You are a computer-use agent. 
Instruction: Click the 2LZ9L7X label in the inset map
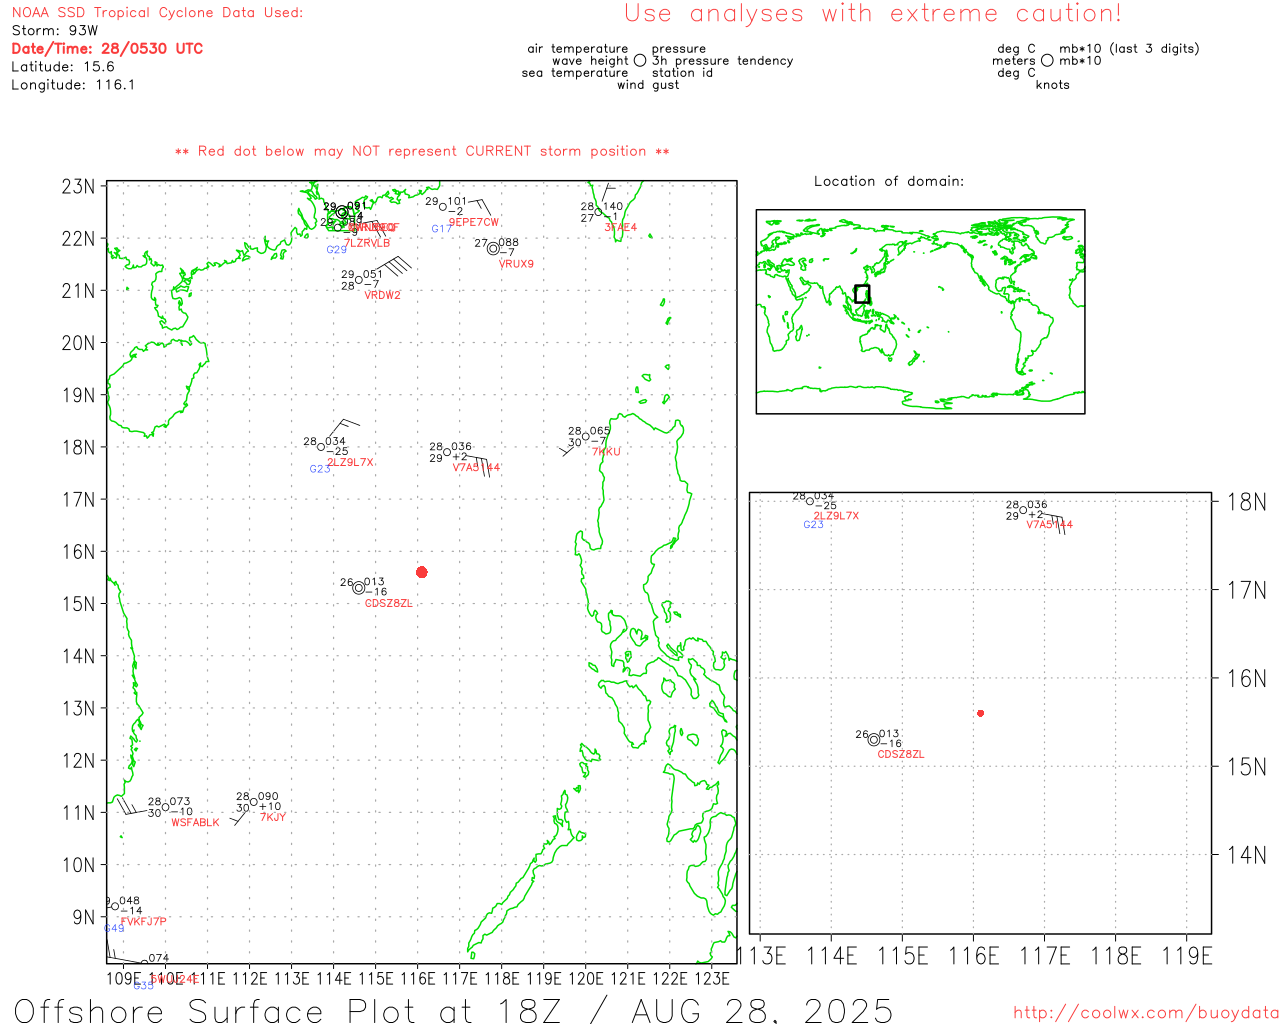tap(836, 516)
